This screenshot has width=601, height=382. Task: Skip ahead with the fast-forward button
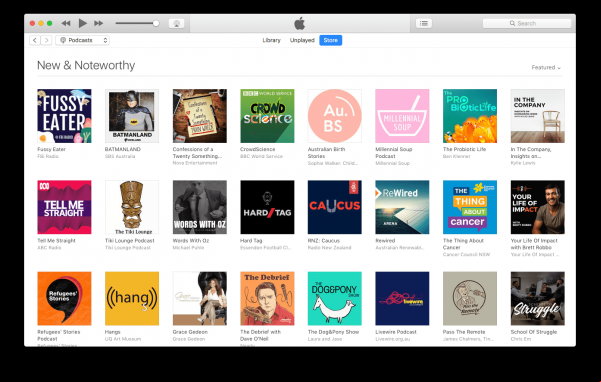point(99,23)
